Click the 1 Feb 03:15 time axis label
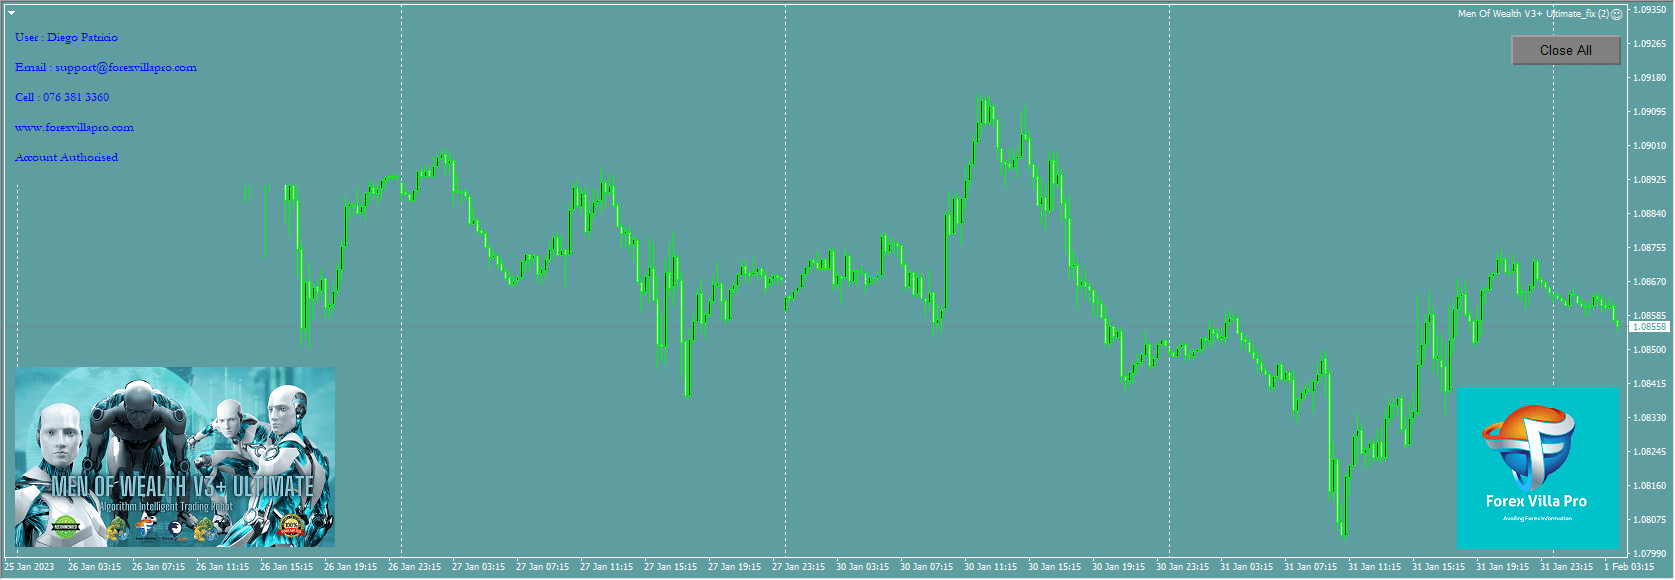The height and width of the screenshot is (580, 1675). click(x=1628, y=567)
